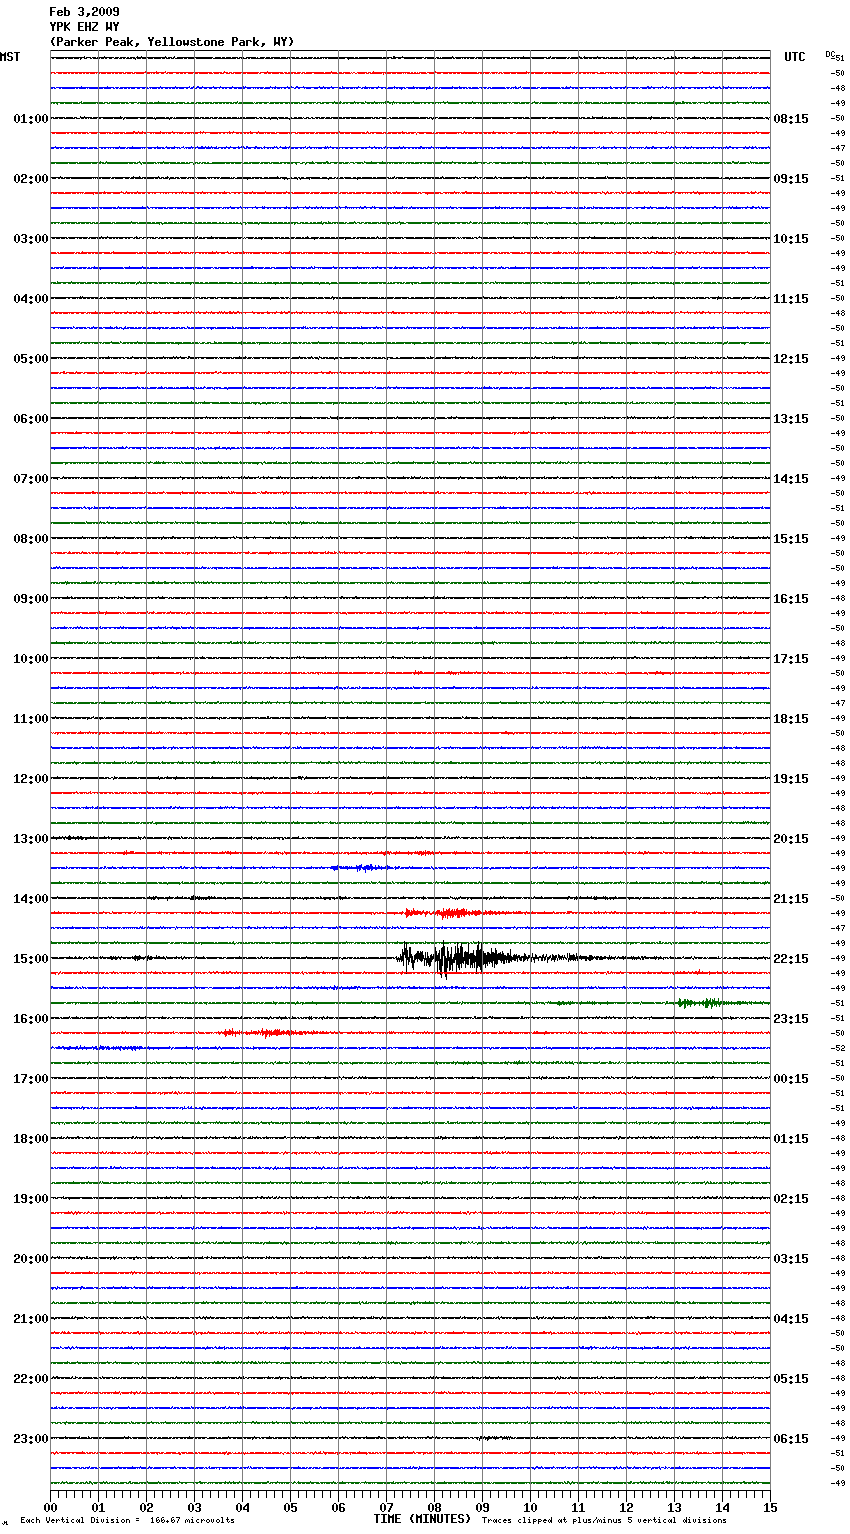Viewport: 850px width, 1534px height.
Task: Click the '00:15' UTC time label
Action: coord(791,1079)
